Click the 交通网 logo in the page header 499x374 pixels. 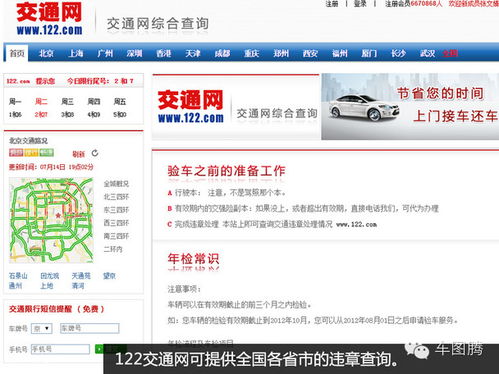click(x=49, y=19)
